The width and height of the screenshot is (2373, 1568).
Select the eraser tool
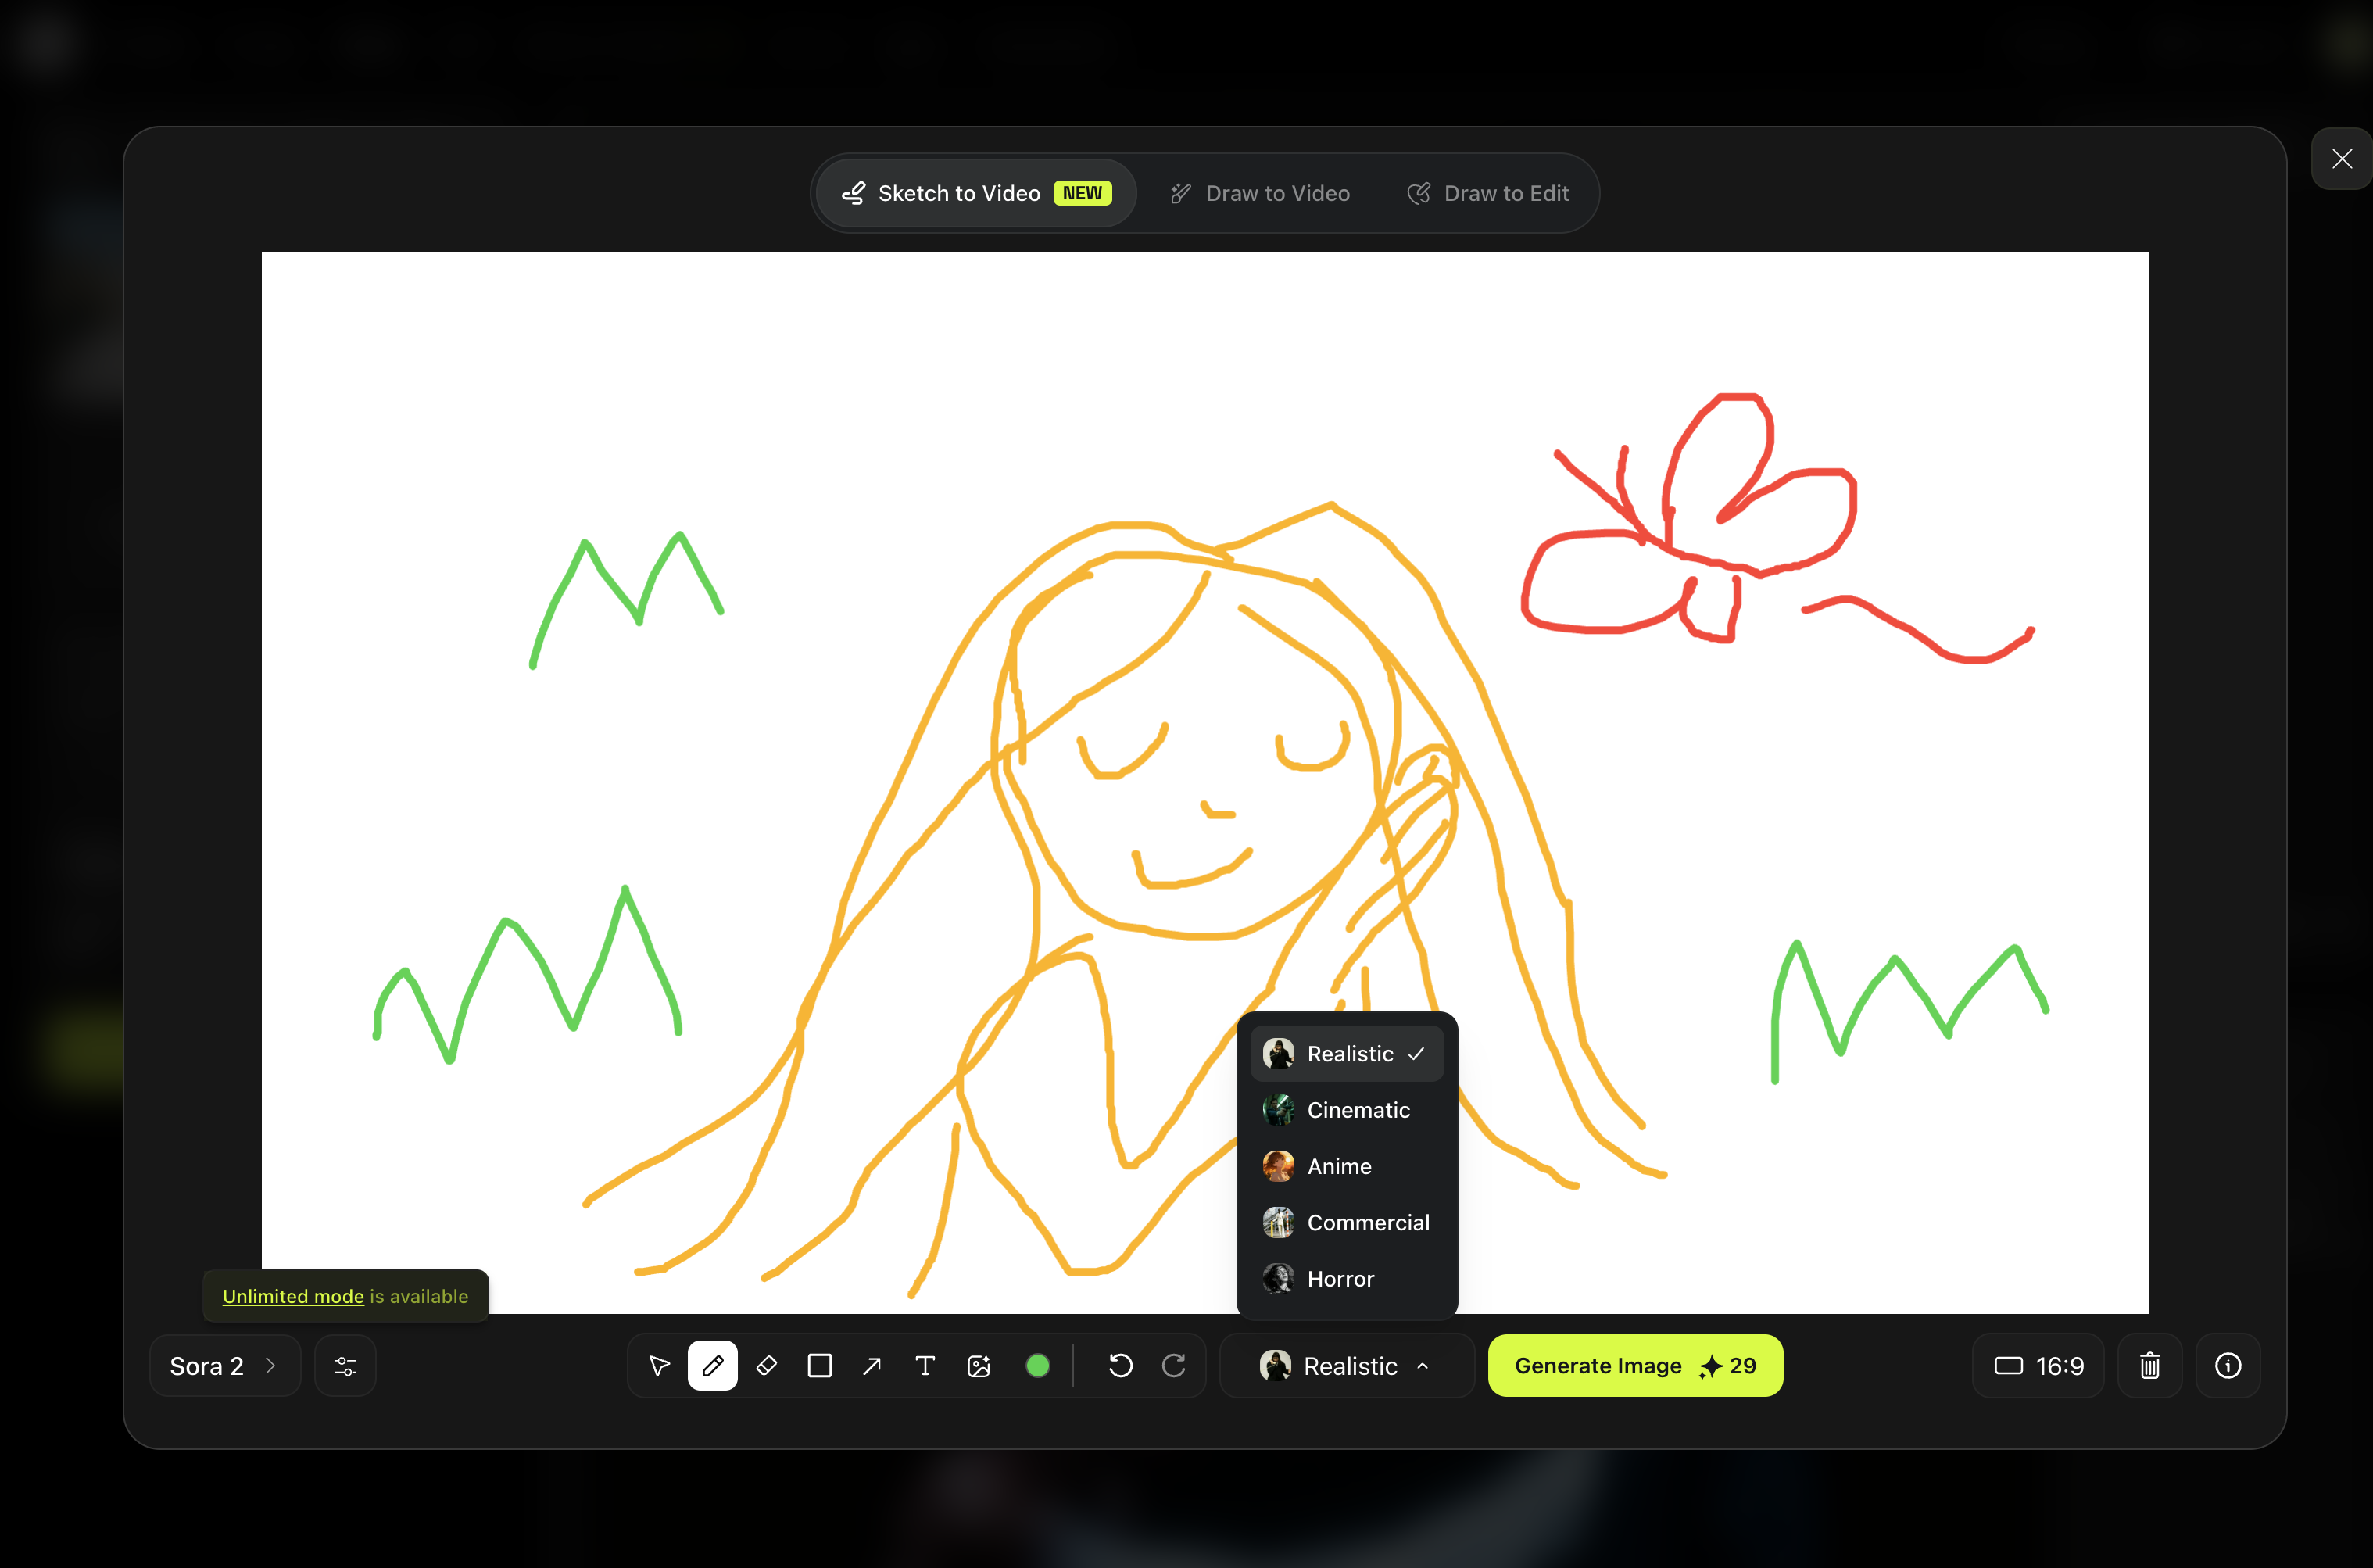pyautogui.click(x=766, y=1366)
